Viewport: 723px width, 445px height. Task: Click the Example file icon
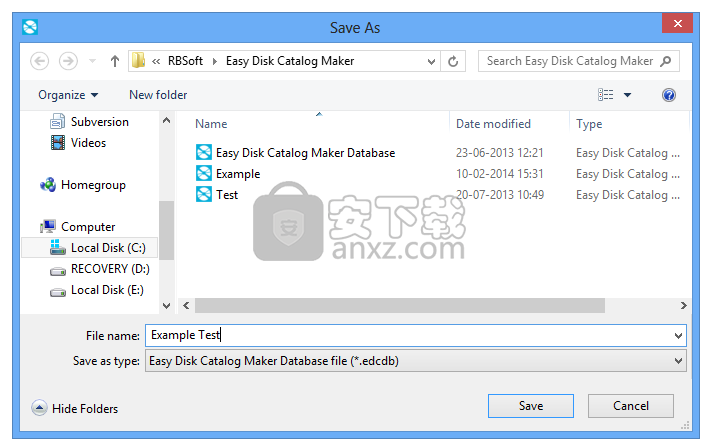coord(204,173)
